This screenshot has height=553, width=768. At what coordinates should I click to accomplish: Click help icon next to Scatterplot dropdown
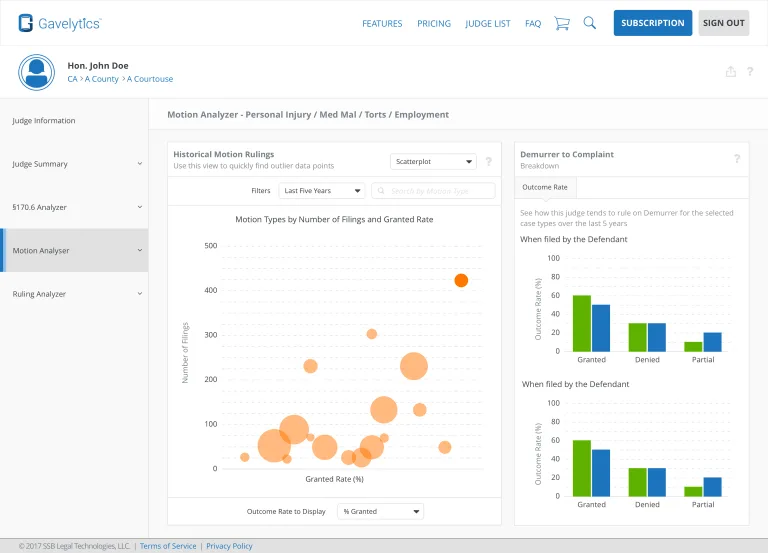click(x=489, y=161)
